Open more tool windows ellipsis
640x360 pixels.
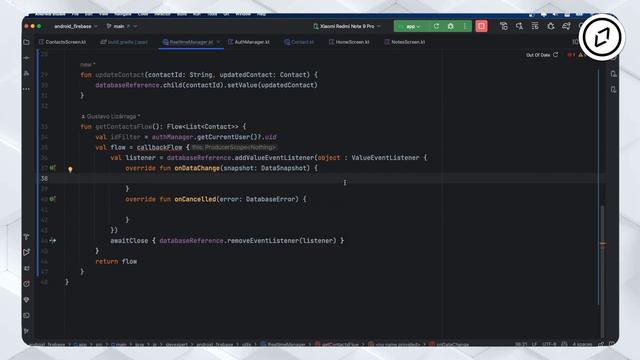tap(27, 89)
